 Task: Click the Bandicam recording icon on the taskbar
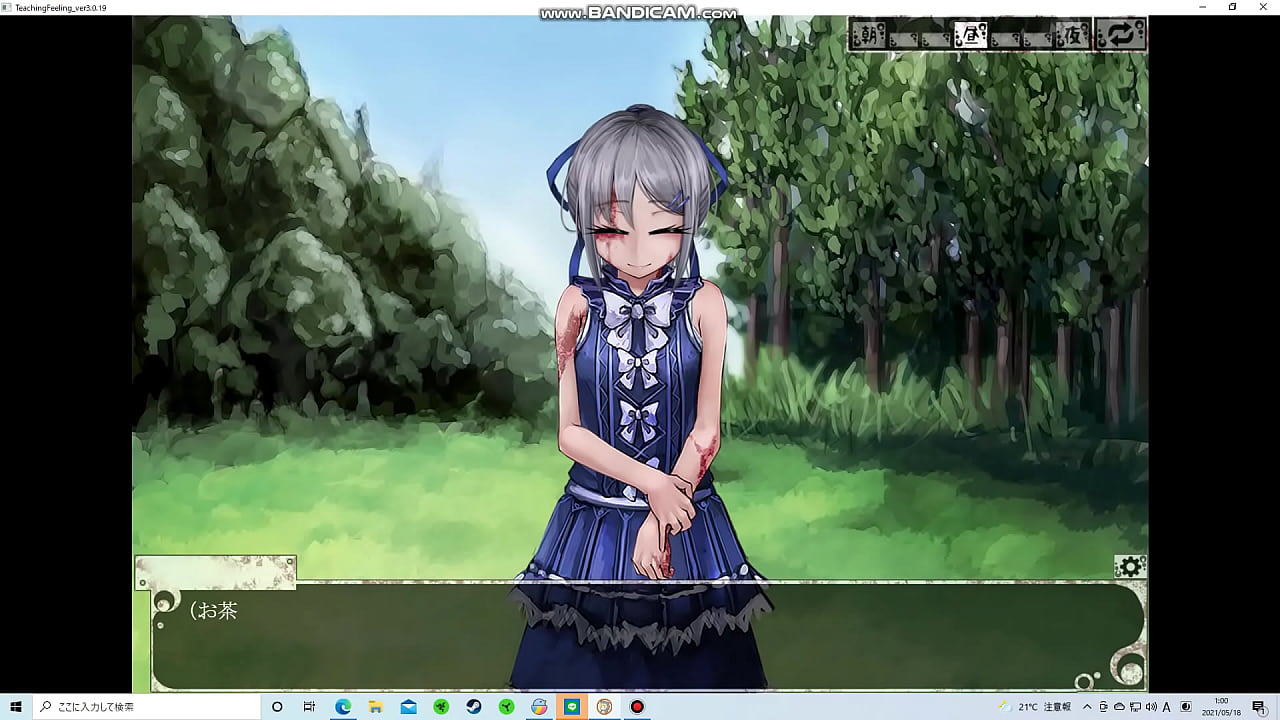(x=637, y=708)
